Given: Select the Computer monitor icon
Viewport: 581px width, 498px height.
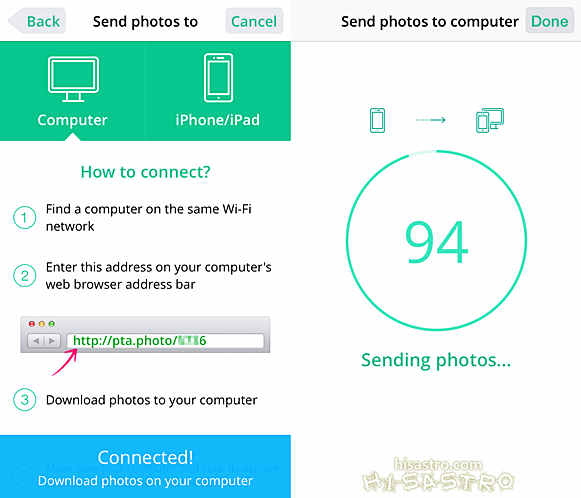Looking at the screenshot, I should pos(73,79).
